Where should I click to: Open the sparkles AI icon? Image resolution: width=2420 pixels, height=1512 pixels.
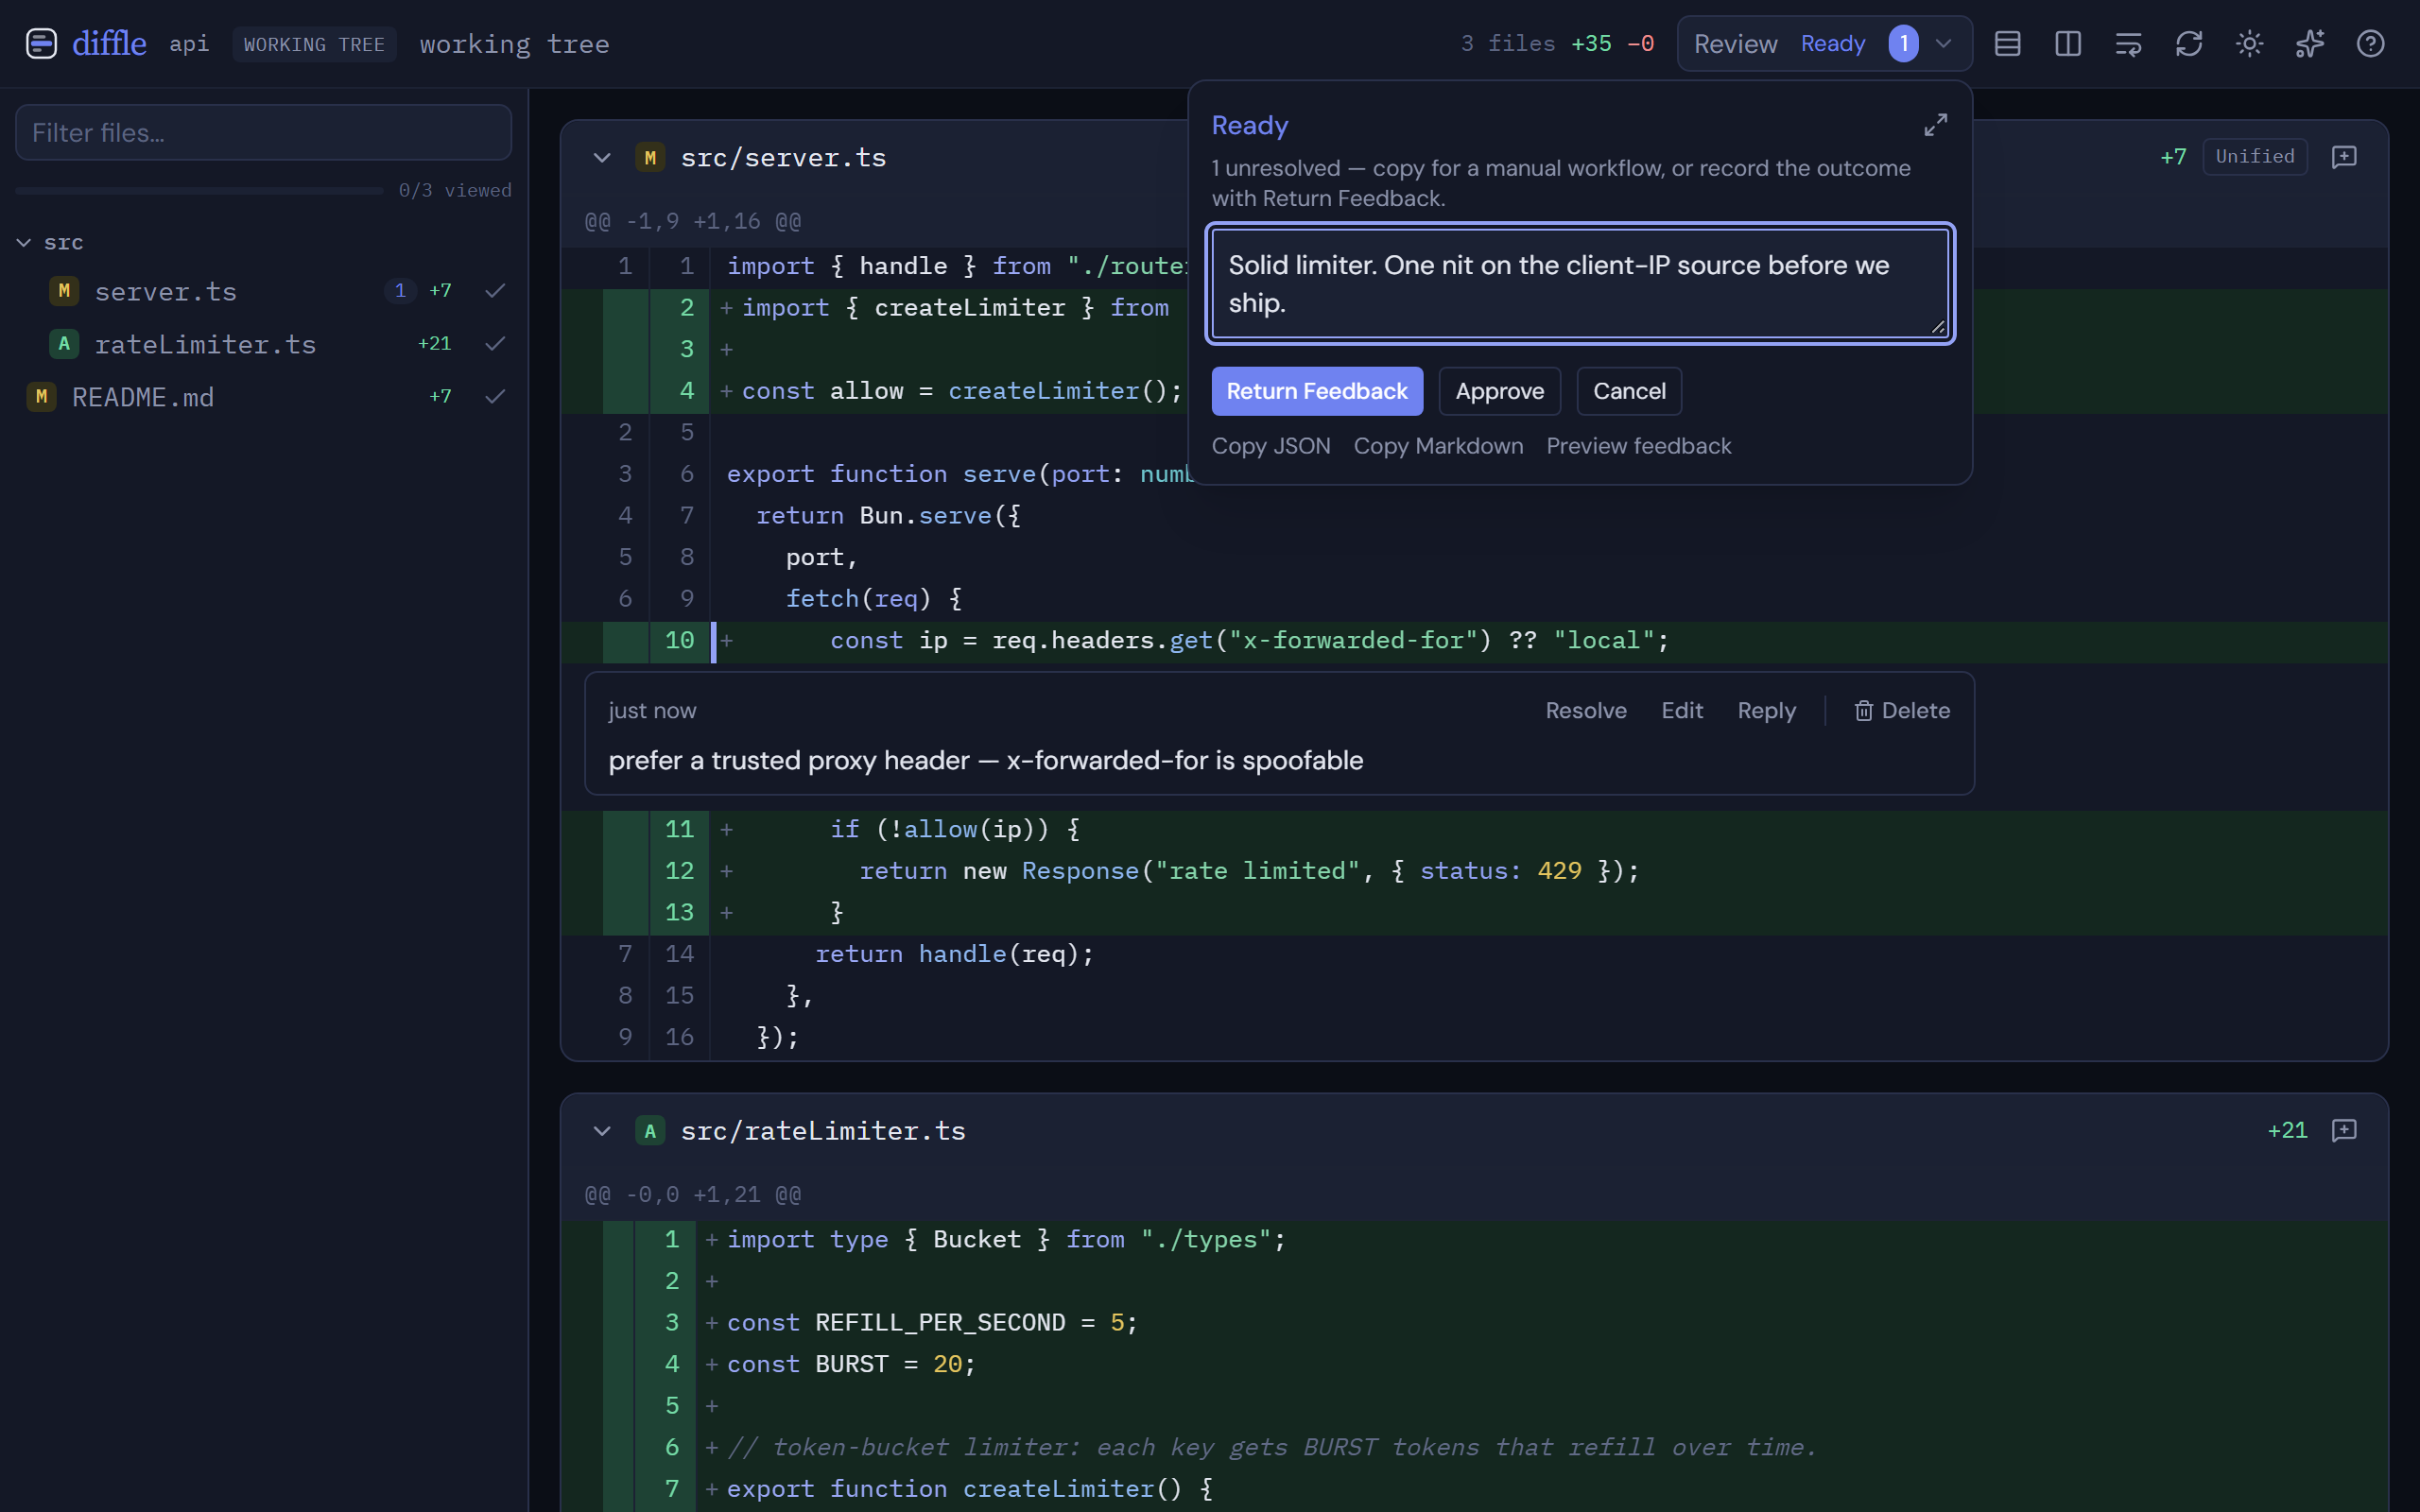point(2310,44)
